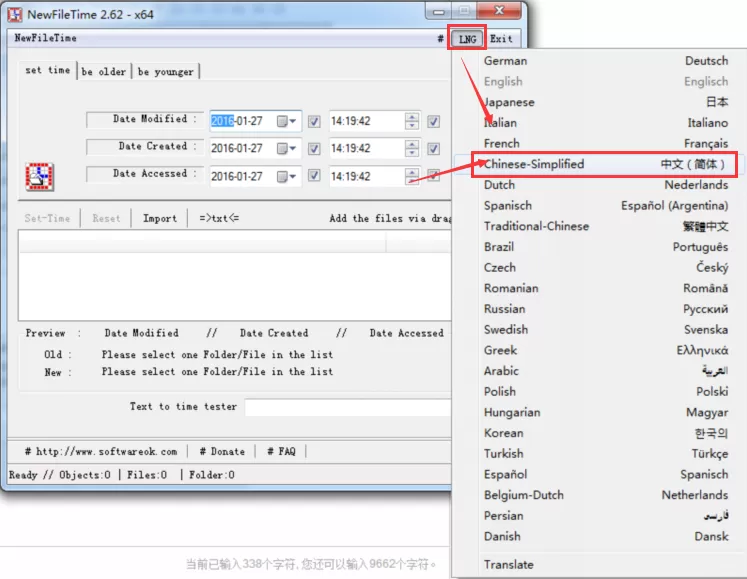Select Czech language

click(599, 267)
